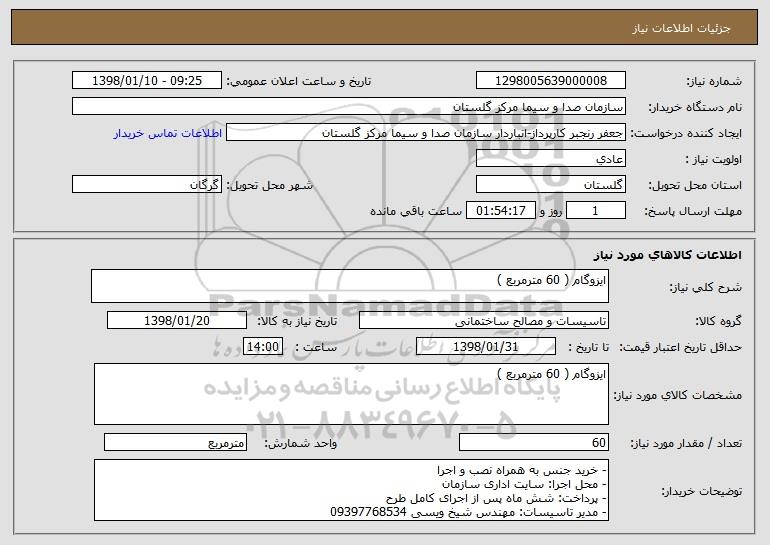
Task: Click the label استان محل تحویل
Action: (x=695, y=185)
